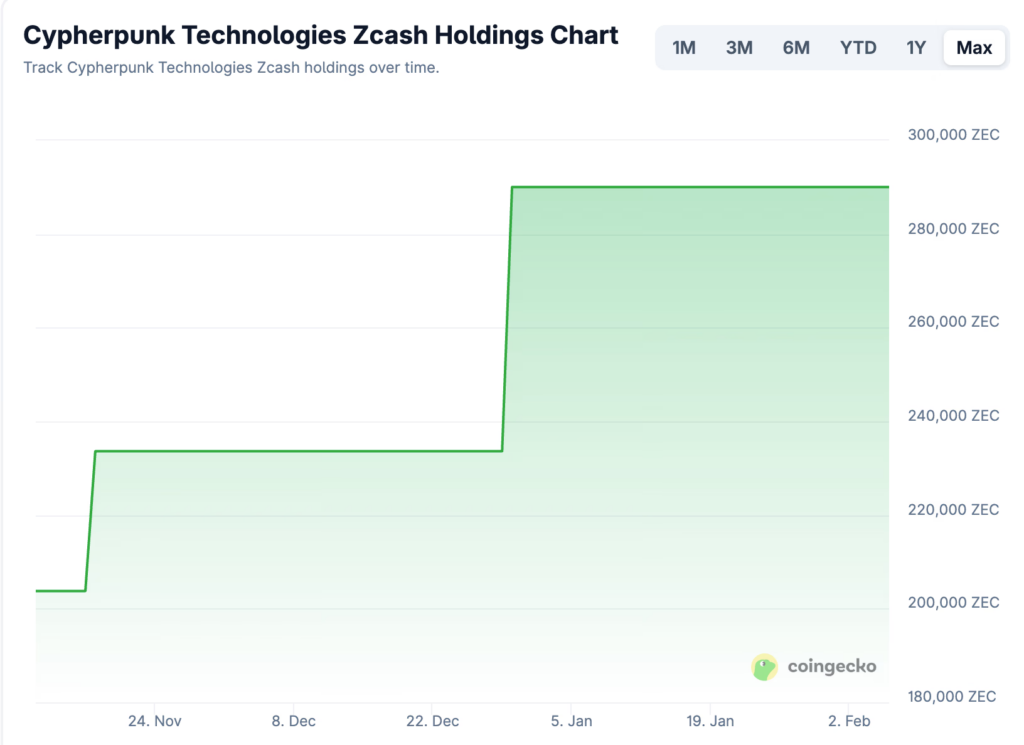Switch to the 3M view
This screenshot has height=745, width=1024.
[x=740, y=47]
